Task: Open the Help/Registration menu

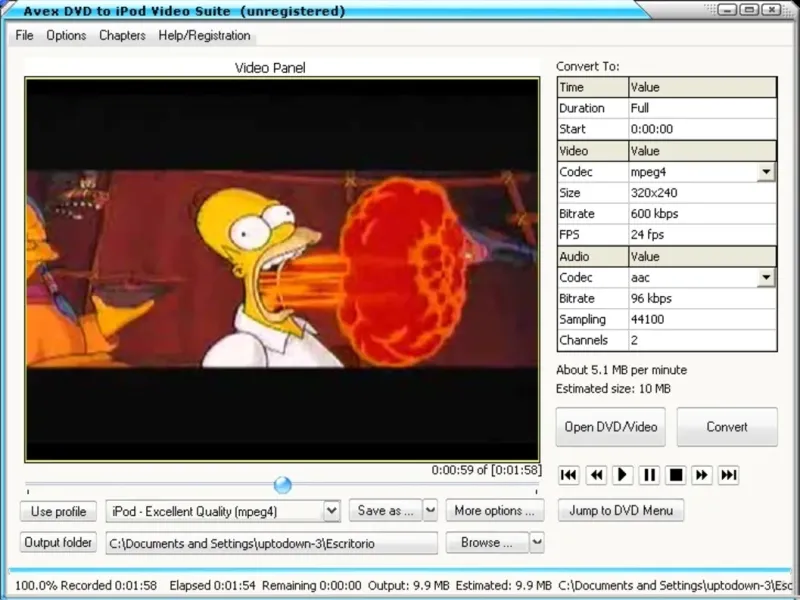Action: point(204,35)
